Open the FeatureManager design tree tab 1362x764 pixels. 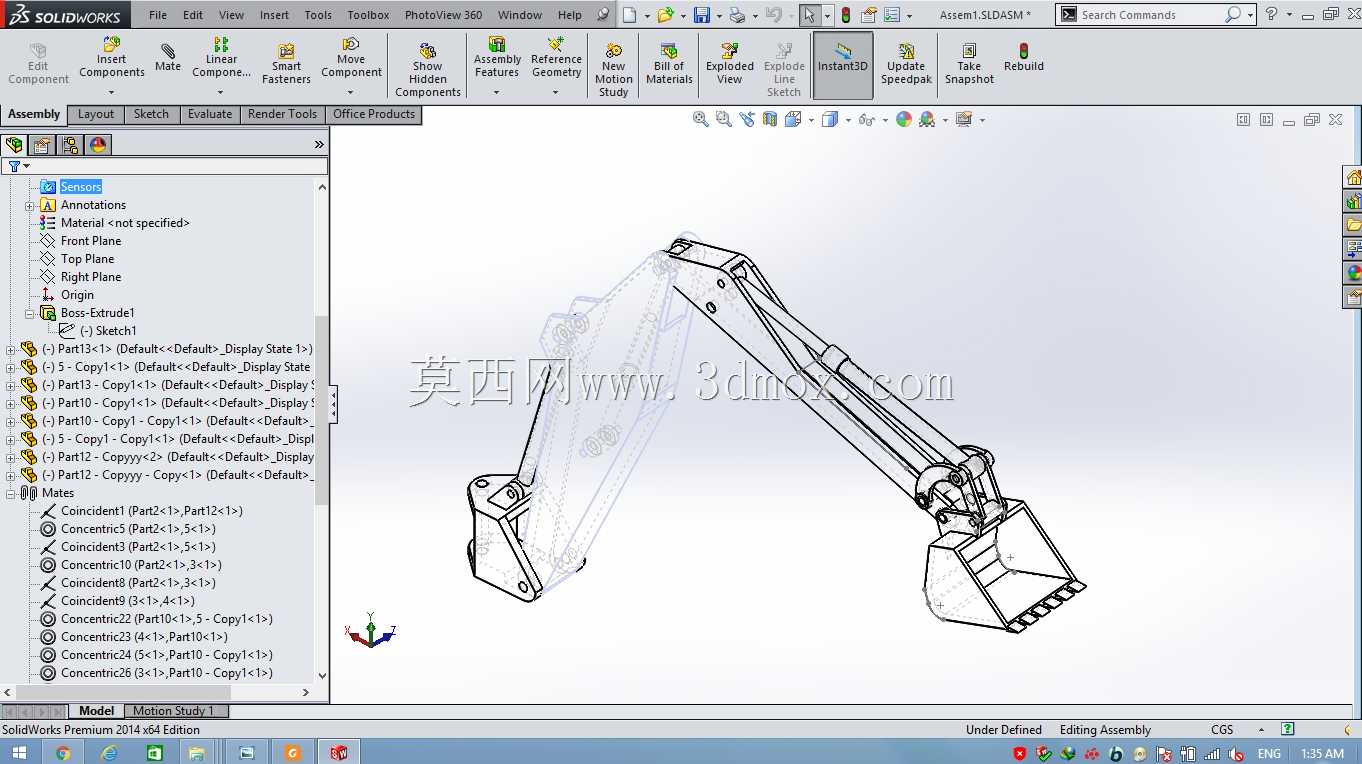(14, 145)
